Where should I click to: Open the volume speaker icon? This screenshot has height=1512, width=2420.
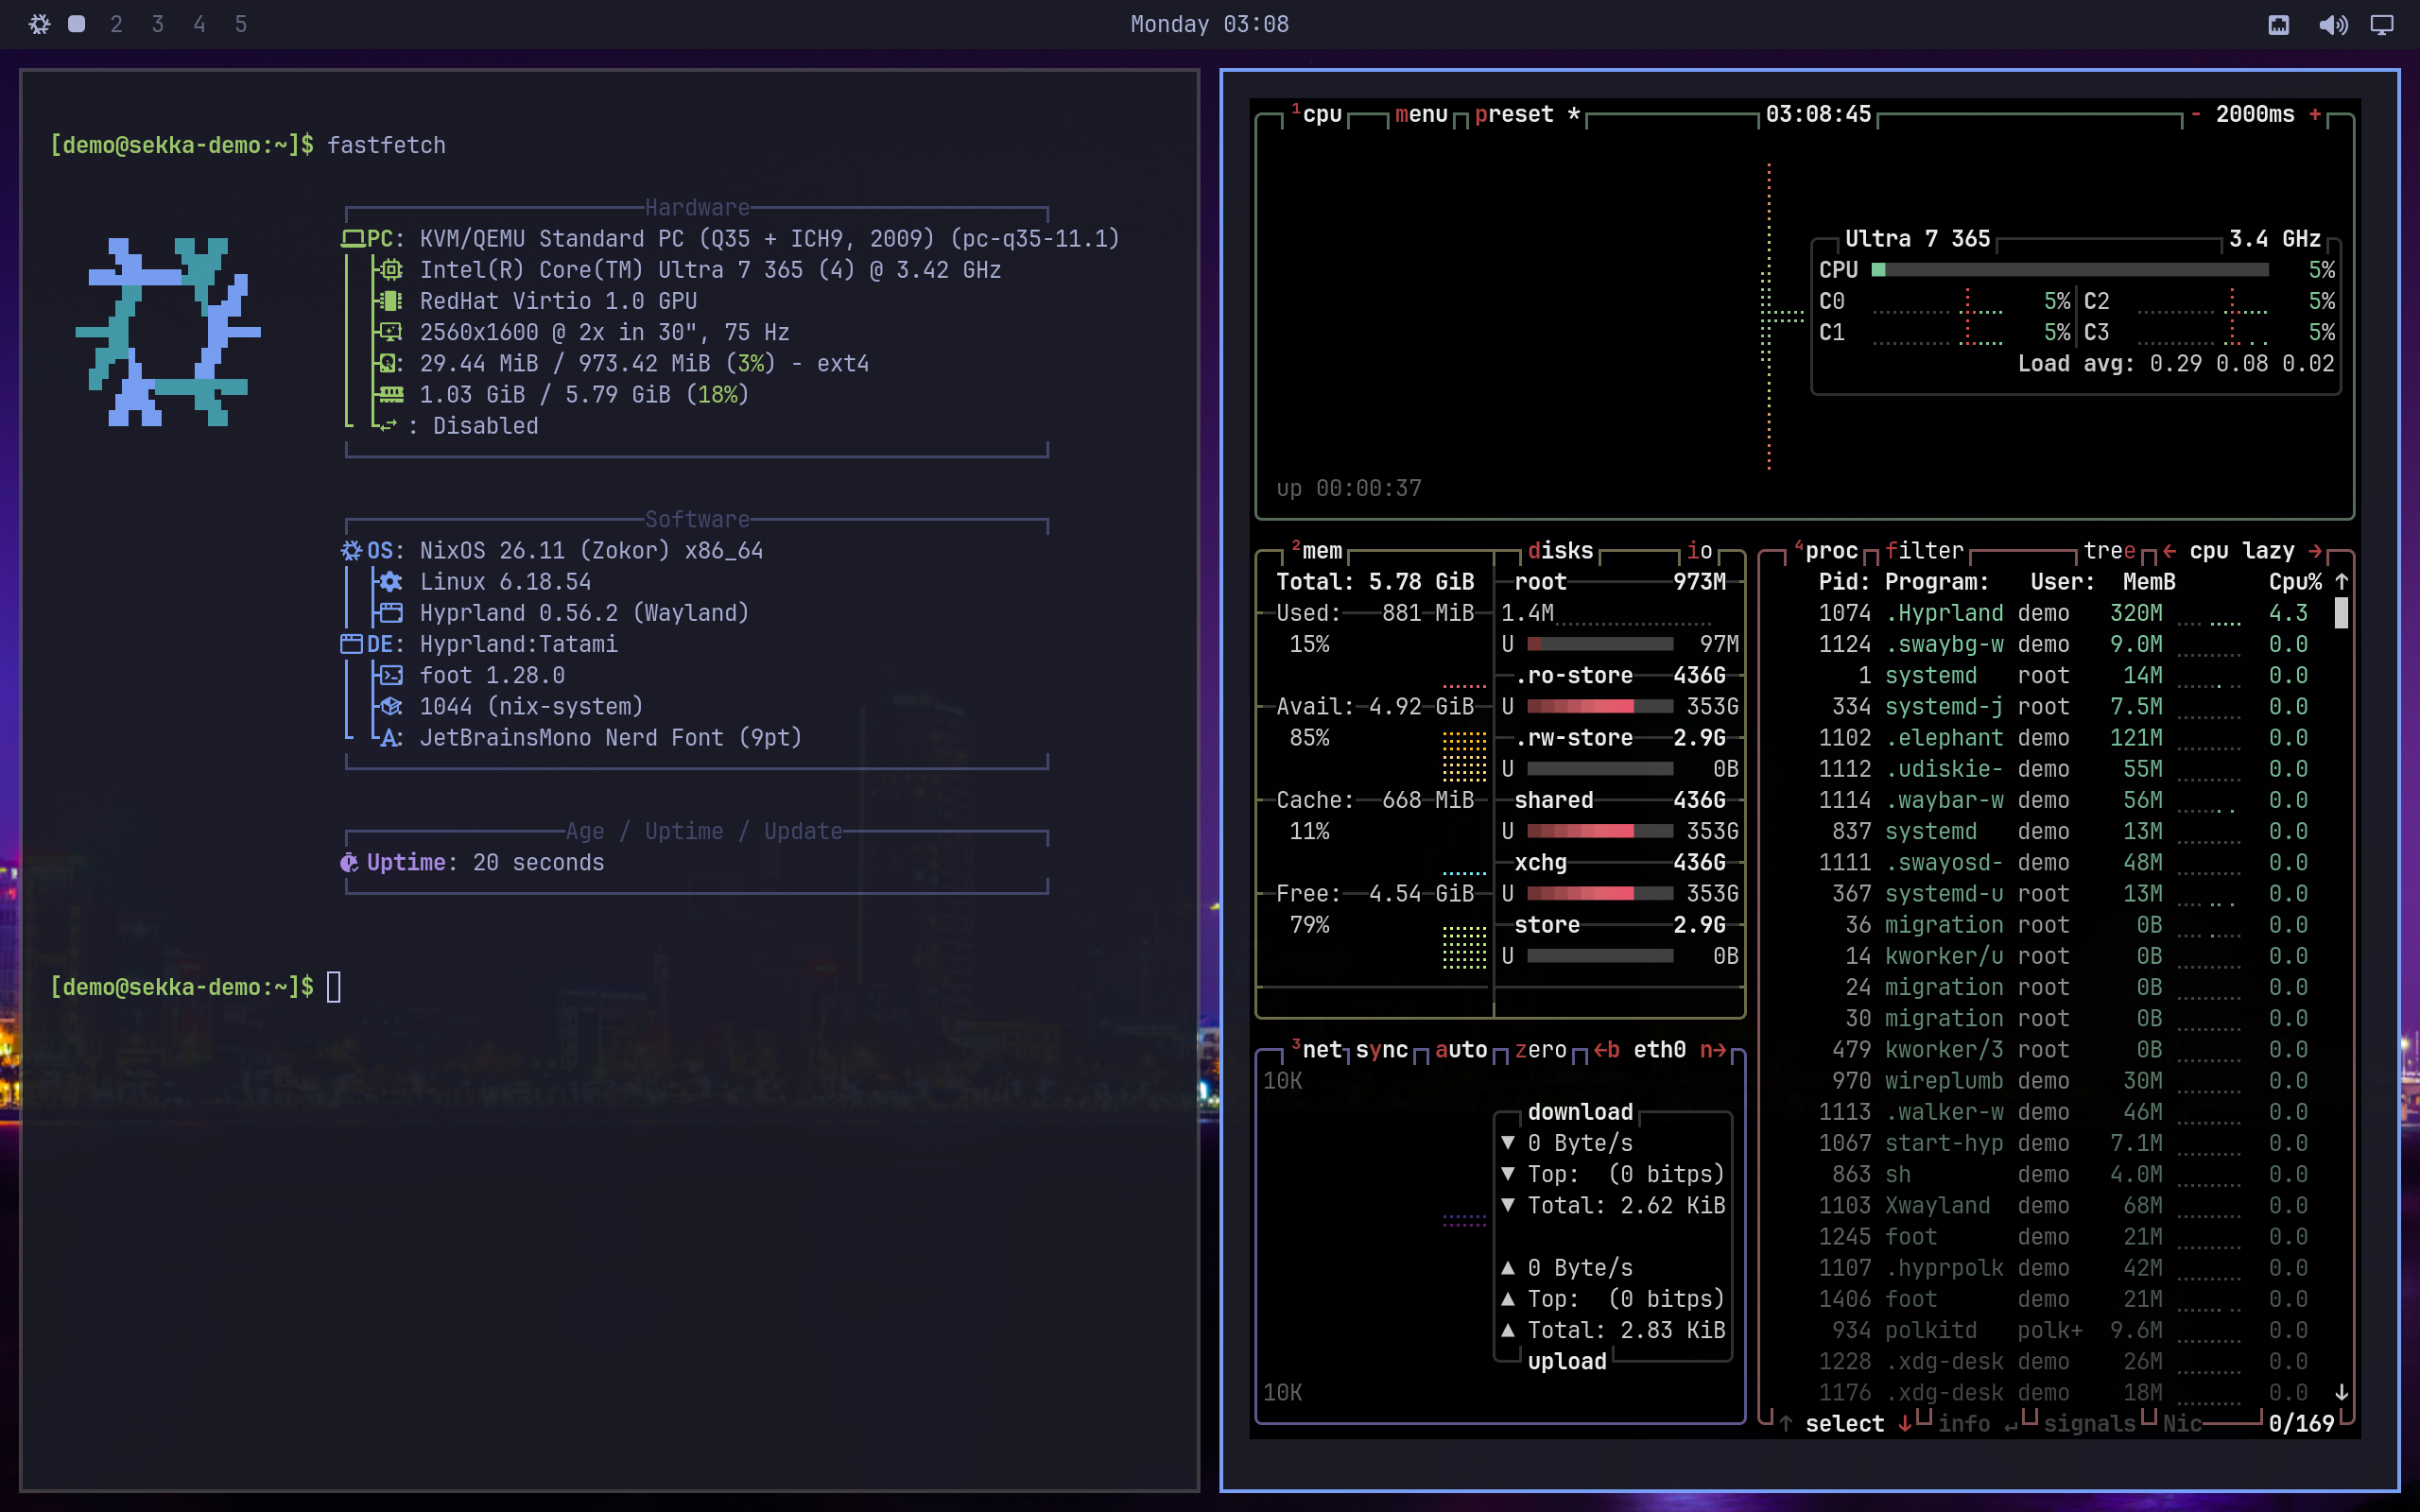pyautogui.click(x=2333, y=25)
